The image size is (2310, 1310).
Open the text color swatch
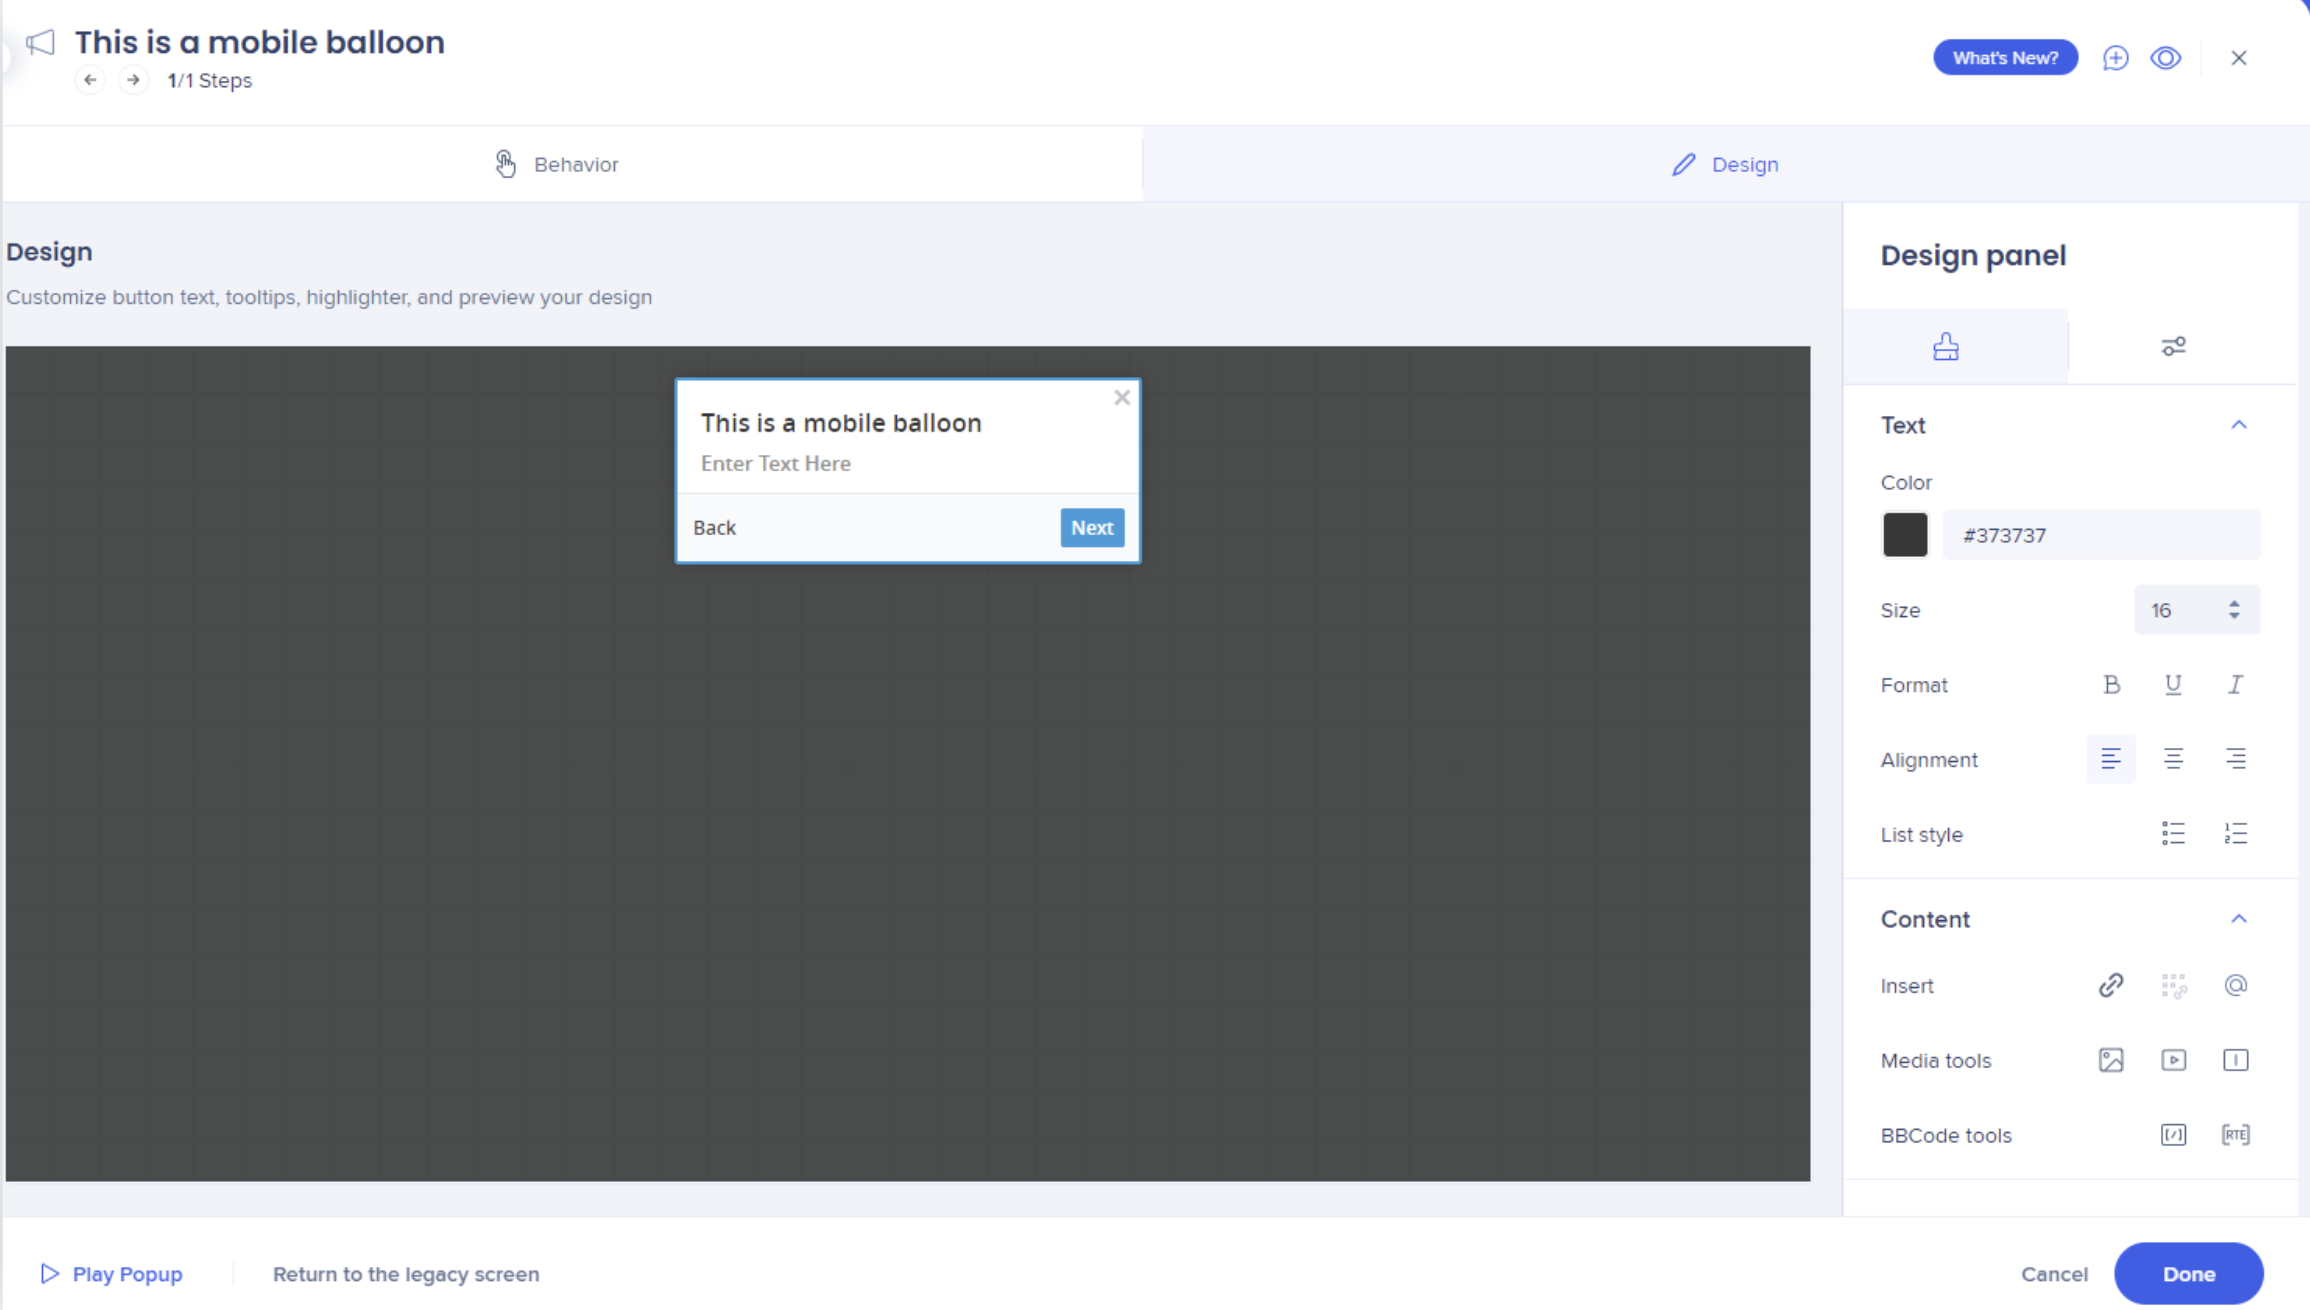[x=1905, y=535]
